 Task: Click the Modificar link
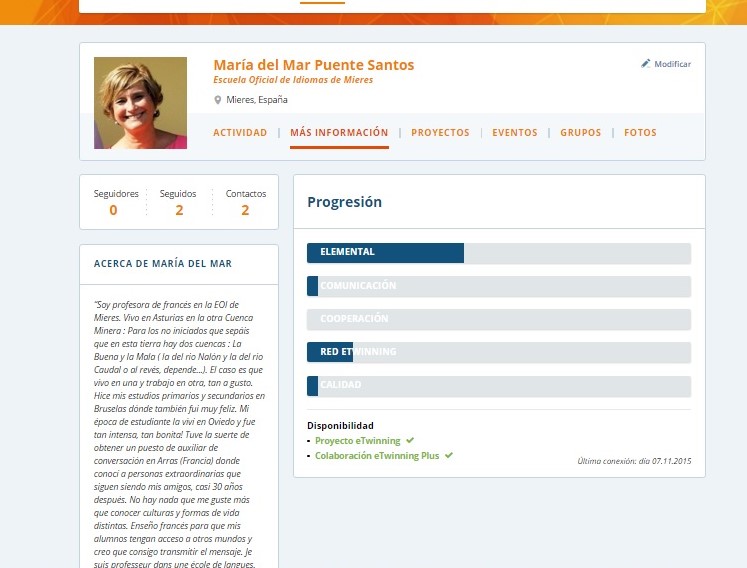tap(672, 64)
